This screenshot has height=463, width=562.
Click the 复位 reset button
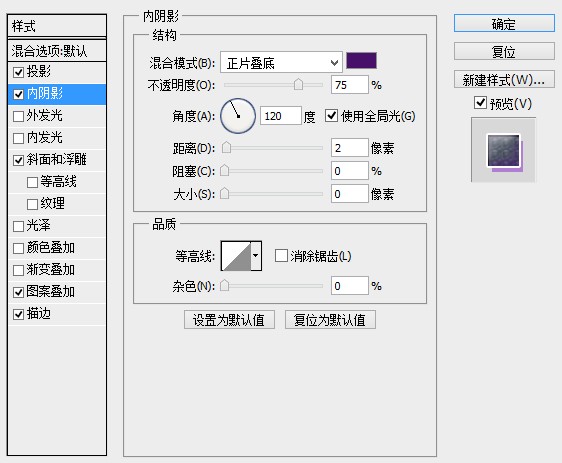[x=504, y=51]
